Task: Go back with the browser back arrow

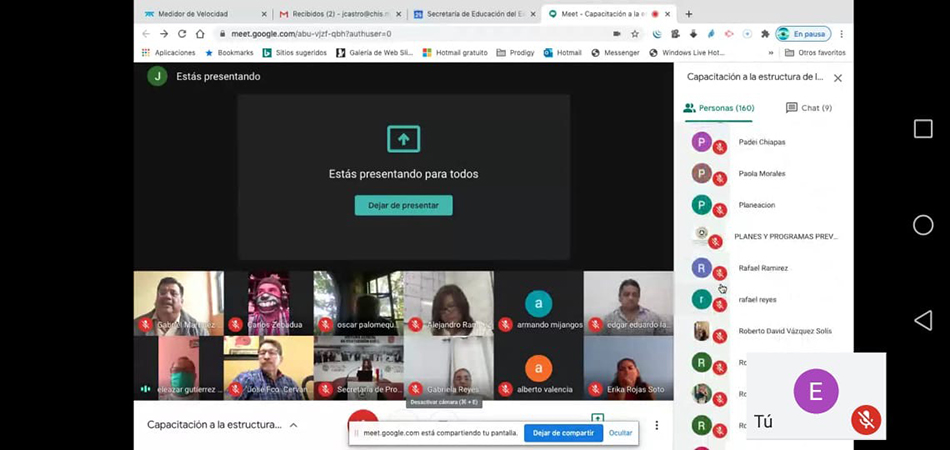Action: [x=146, y=34]
